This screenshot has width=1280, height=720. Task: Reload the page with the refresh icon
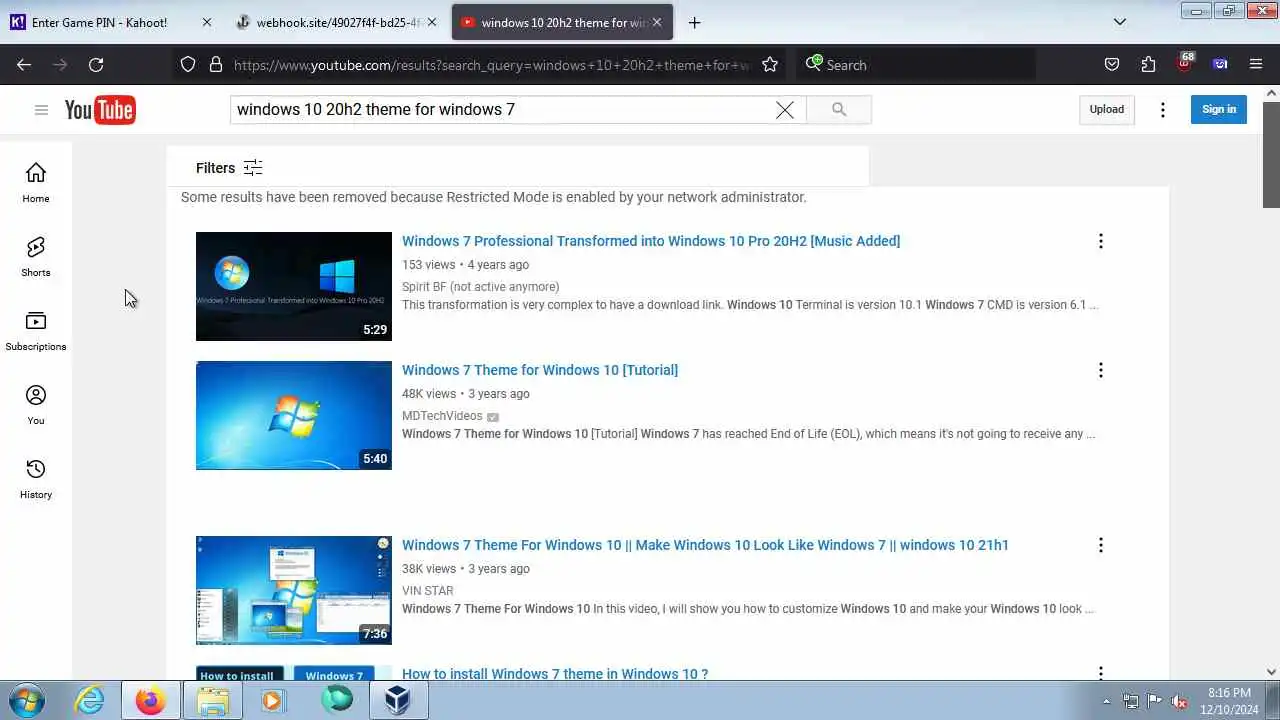pyautogui.click(x=96, y=65)
